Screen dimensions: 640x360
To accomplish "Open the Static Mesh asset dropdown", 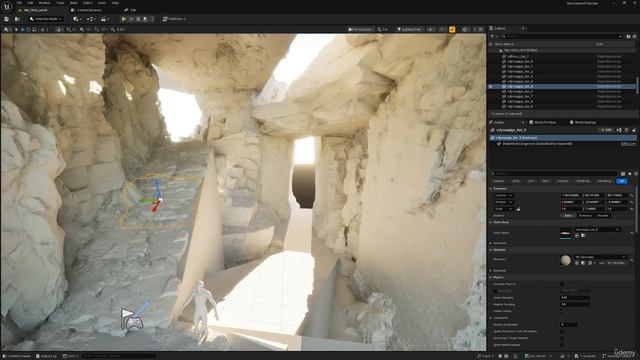I will (x=597, y=229).
